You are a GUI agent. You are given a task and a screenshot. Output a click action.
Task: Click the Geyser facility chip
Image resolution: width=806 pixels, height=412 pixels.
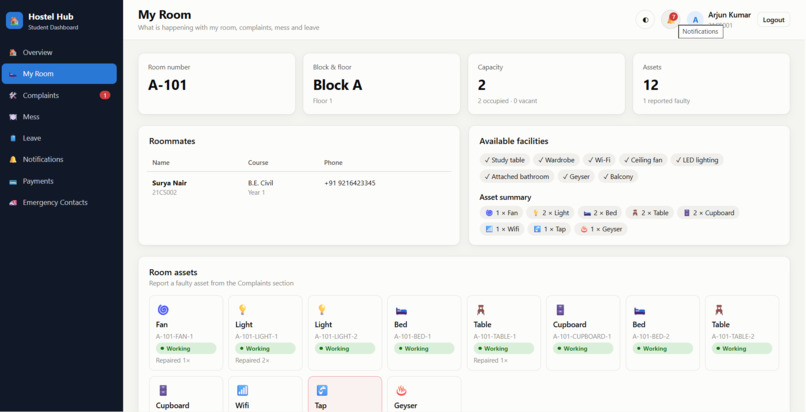(576, 176)
